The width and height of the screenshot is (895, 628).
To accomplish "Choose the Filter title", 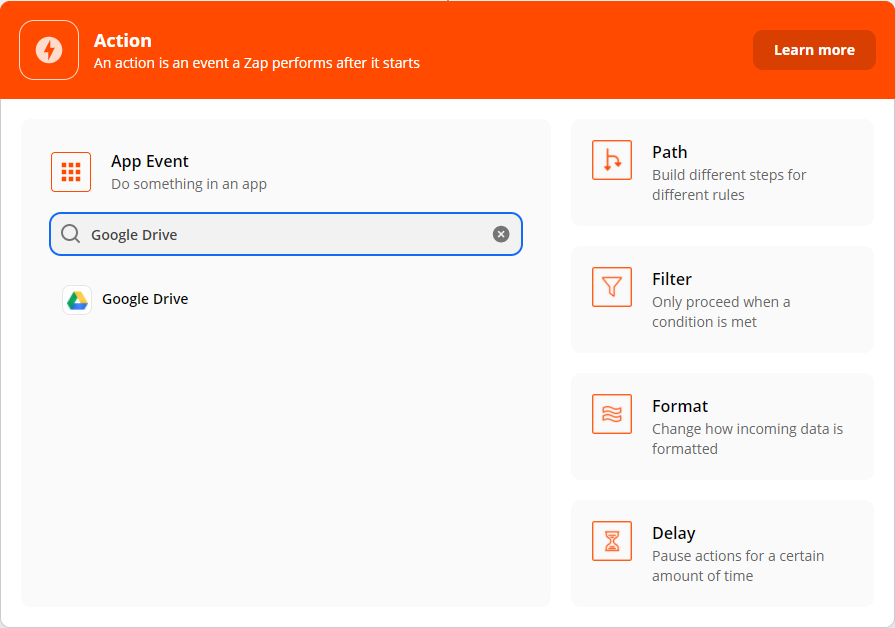I will 672,279.
